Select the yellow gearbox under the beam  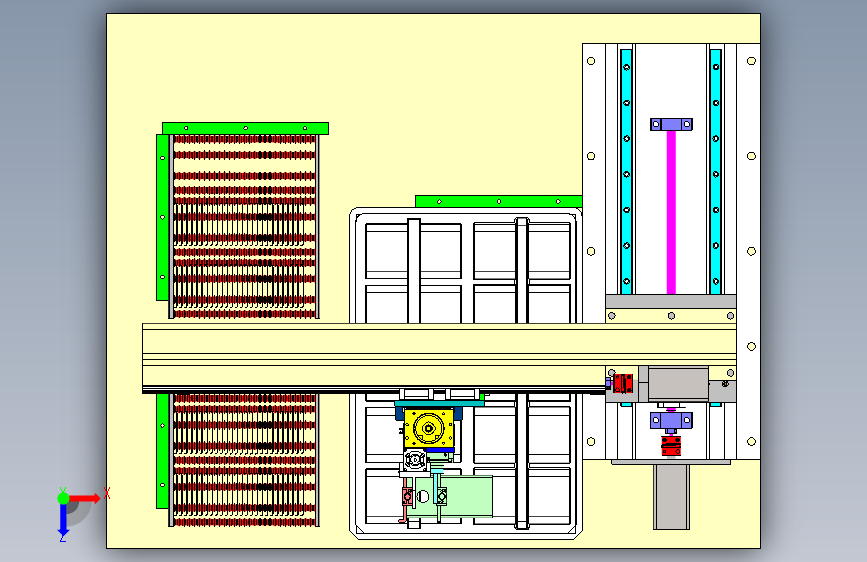[x=429, y=428]
